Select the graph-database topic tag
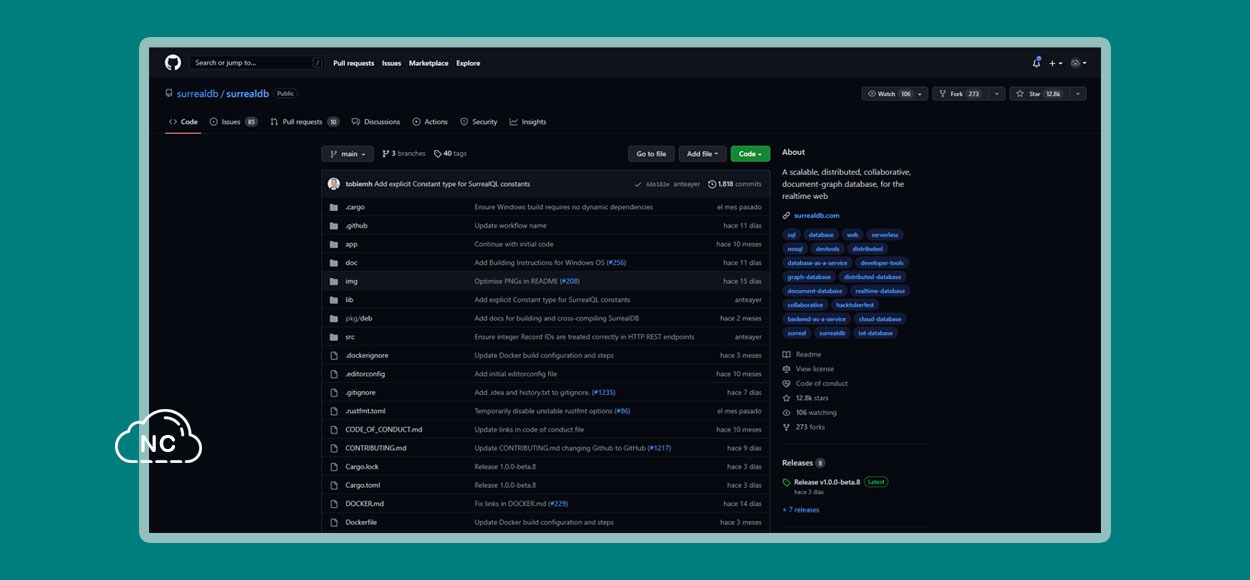 (x=809, y=277)
